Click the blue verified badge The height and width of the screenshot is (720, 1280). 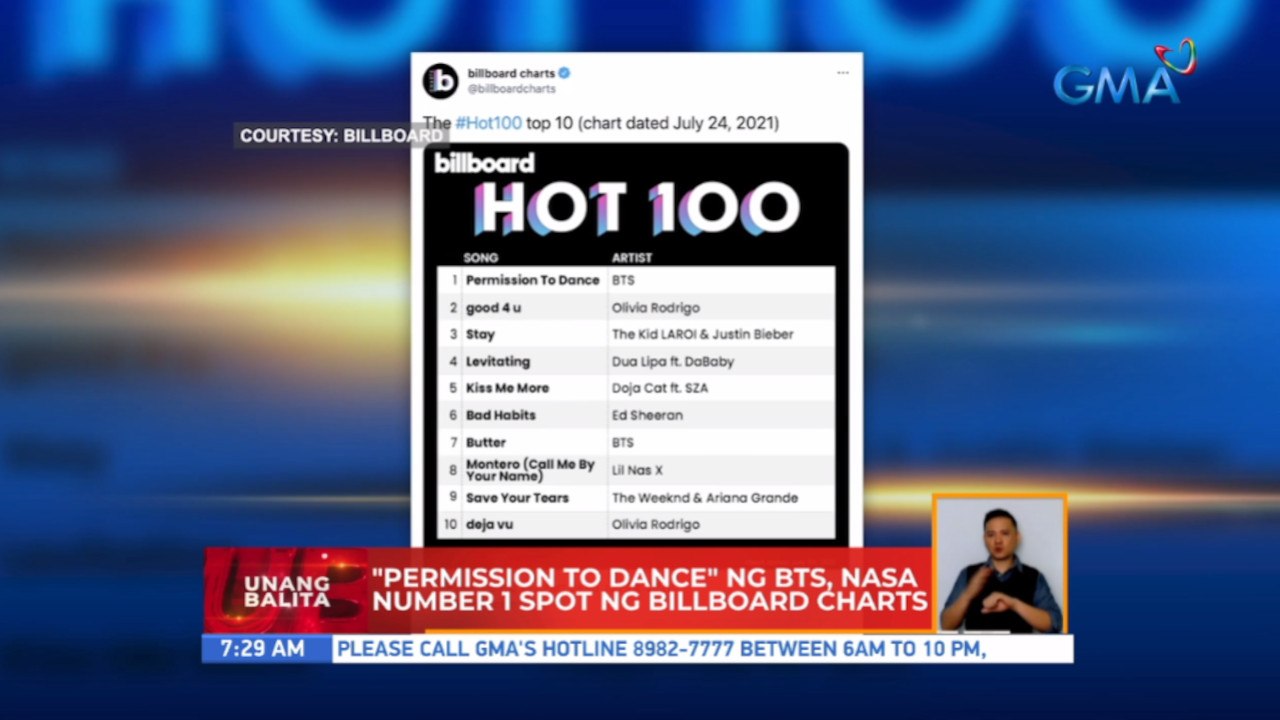(564, 73)
